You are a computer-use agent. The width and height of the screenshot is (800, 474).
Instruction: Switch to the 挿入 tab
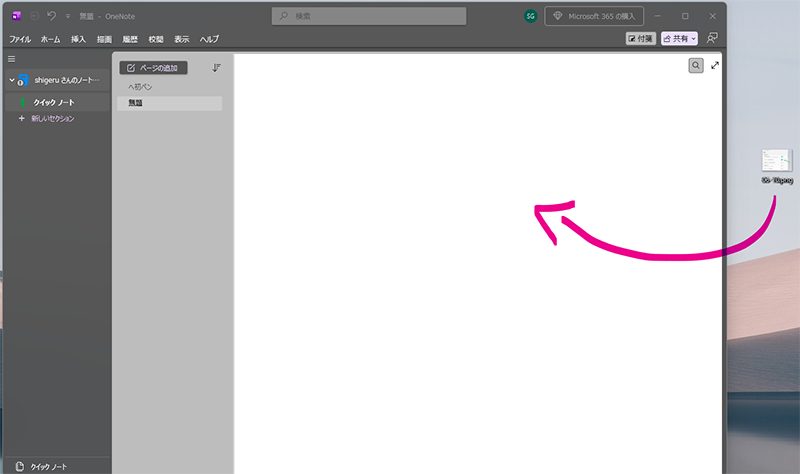78,39
